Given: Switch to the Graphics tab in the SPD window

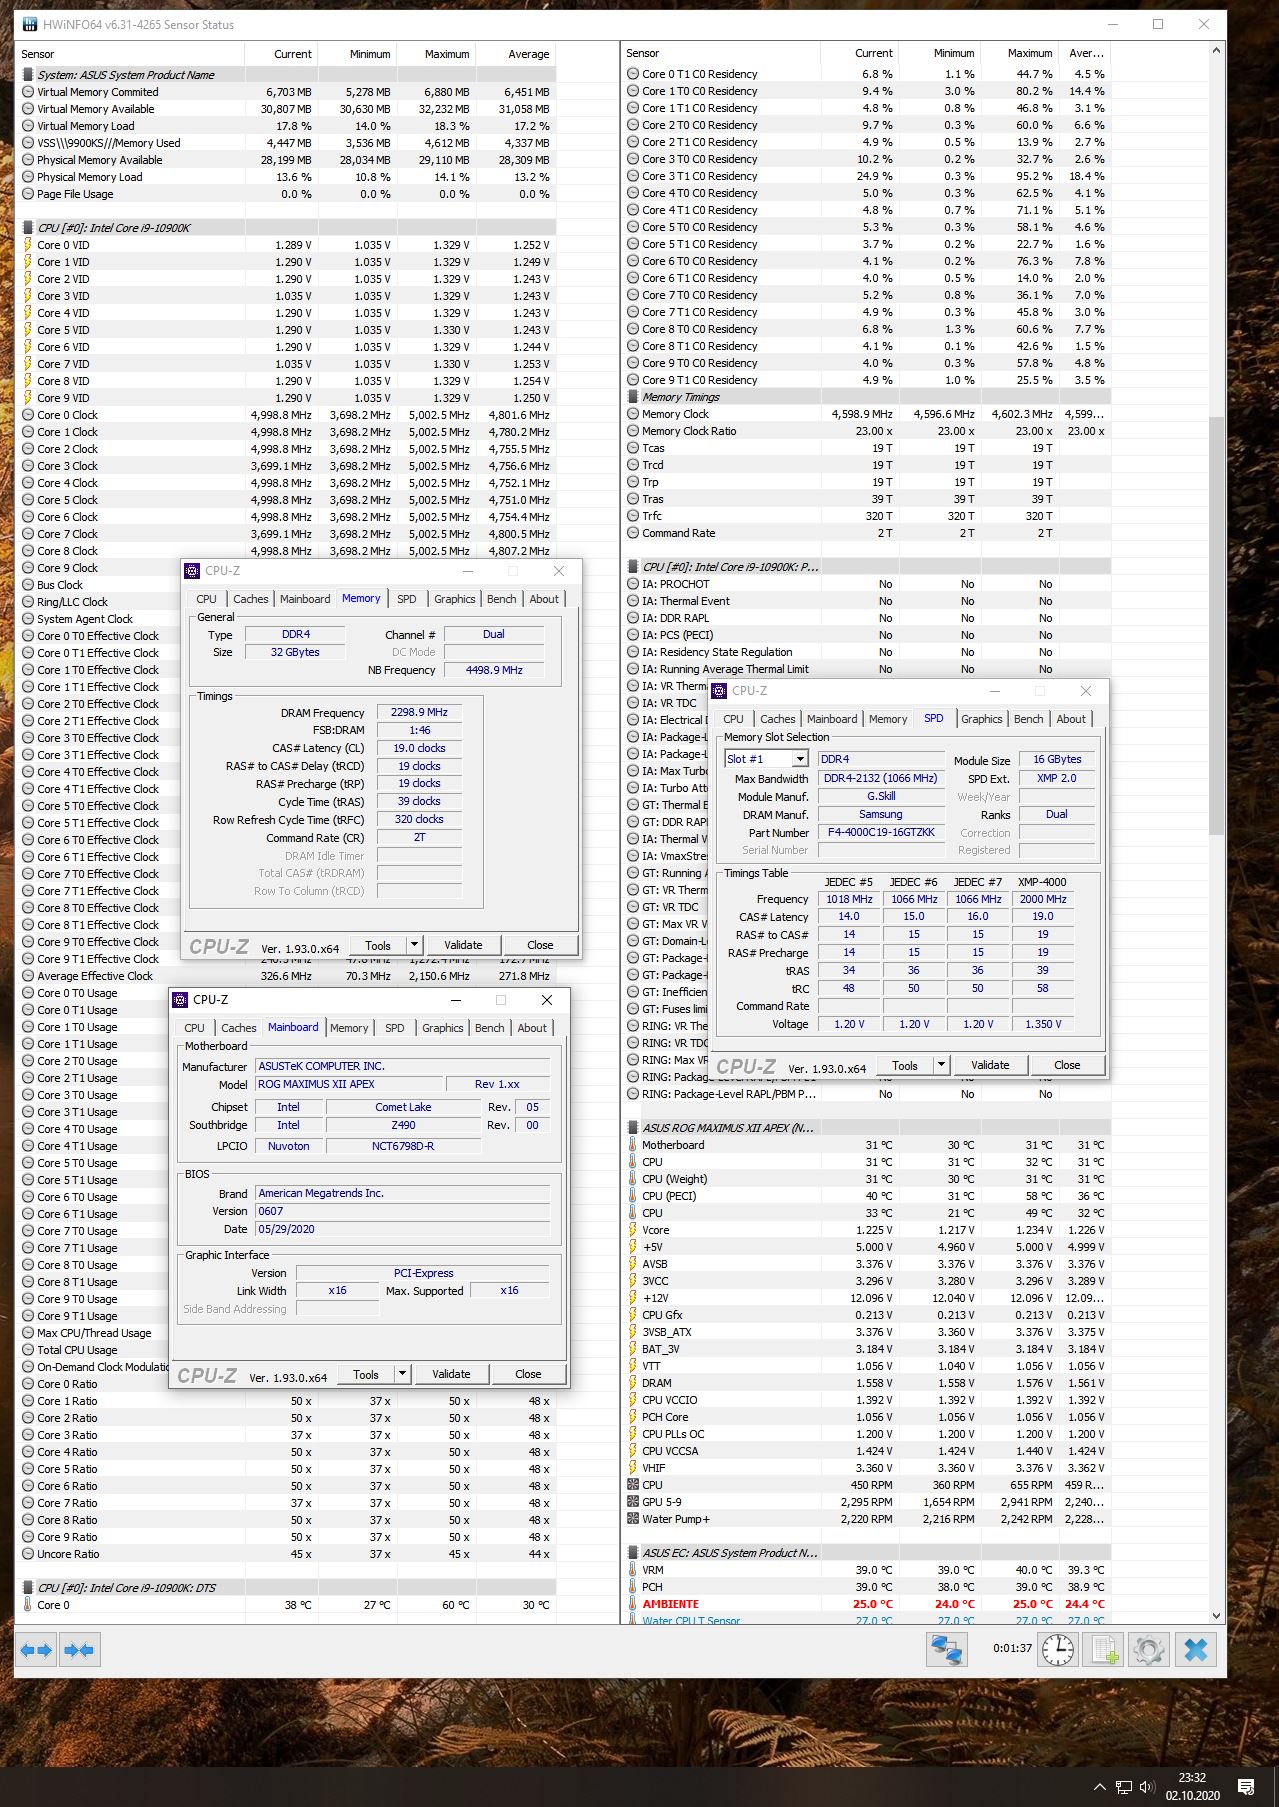Looking at the screenshot, I should (981, 719).
